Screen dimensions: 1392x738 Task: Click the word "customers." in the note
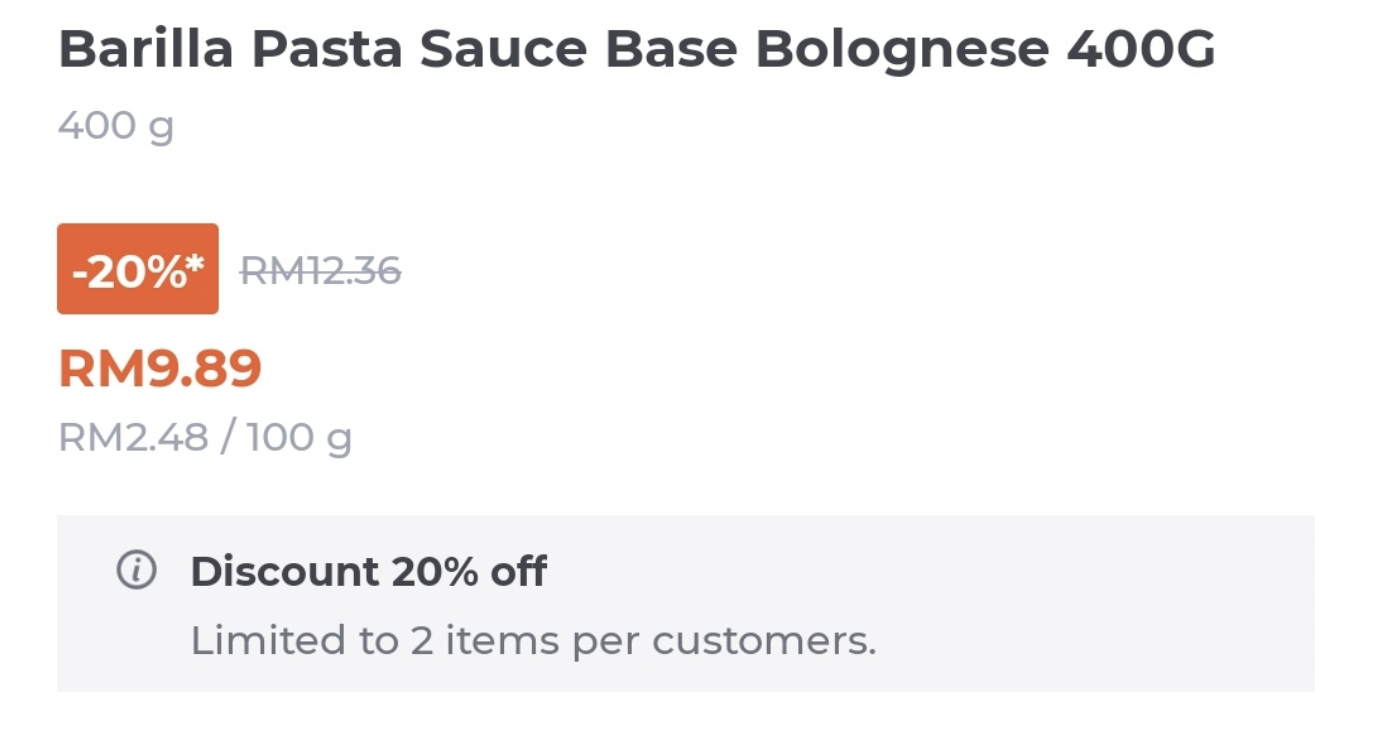(764, 640)
